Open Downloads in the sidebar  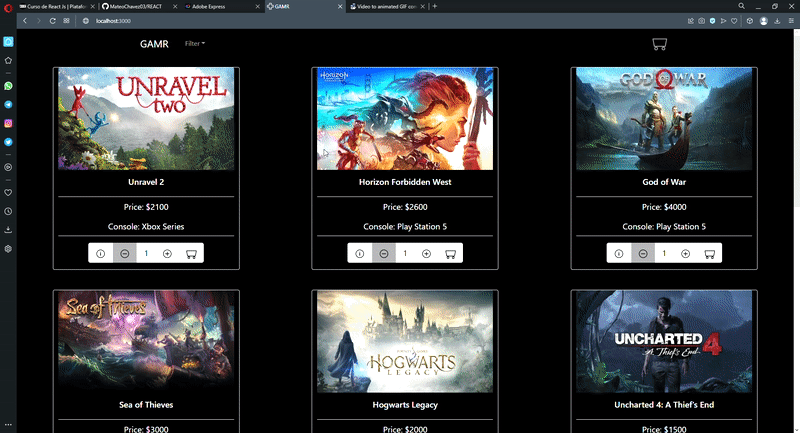(8, 230)
